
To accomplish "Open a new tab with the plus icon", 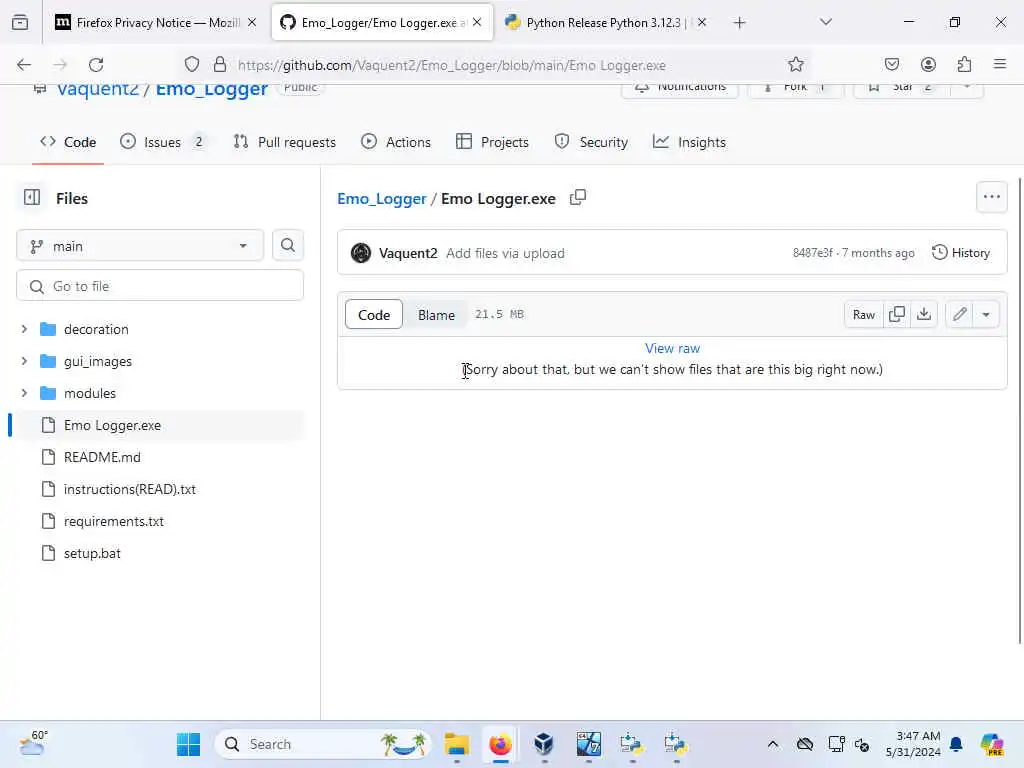I will tap(739, 23).
